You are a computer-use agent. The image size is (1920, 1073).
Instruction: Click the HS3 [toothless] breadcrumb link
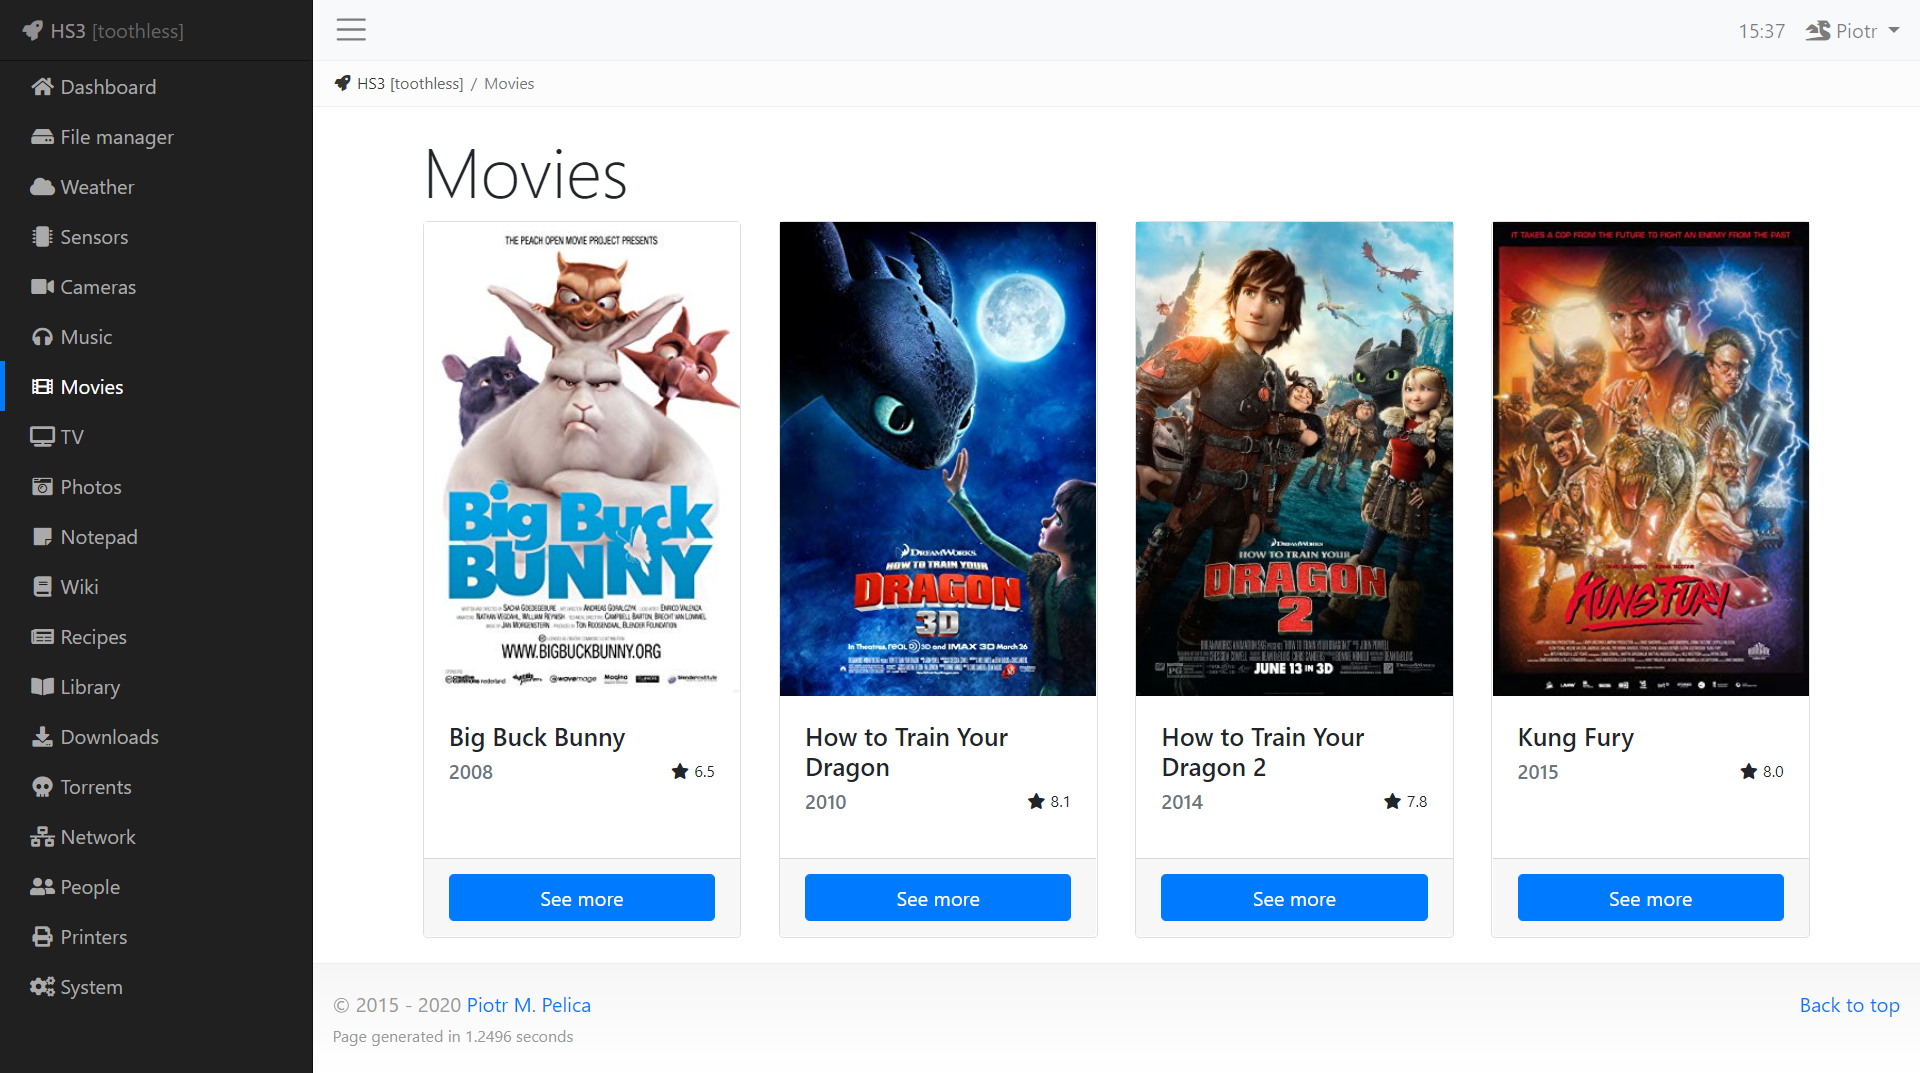pos(410,84)
